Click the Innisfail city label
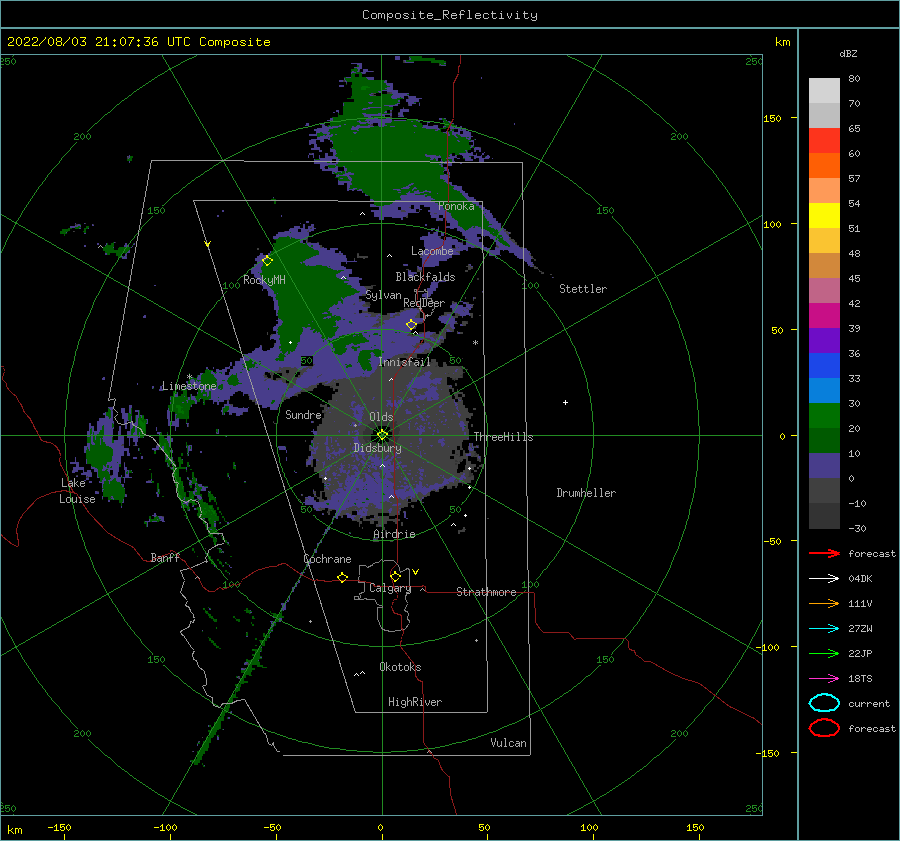Image resolution: width=900 pixels, height=841 pixels. (x=404, y=362)
